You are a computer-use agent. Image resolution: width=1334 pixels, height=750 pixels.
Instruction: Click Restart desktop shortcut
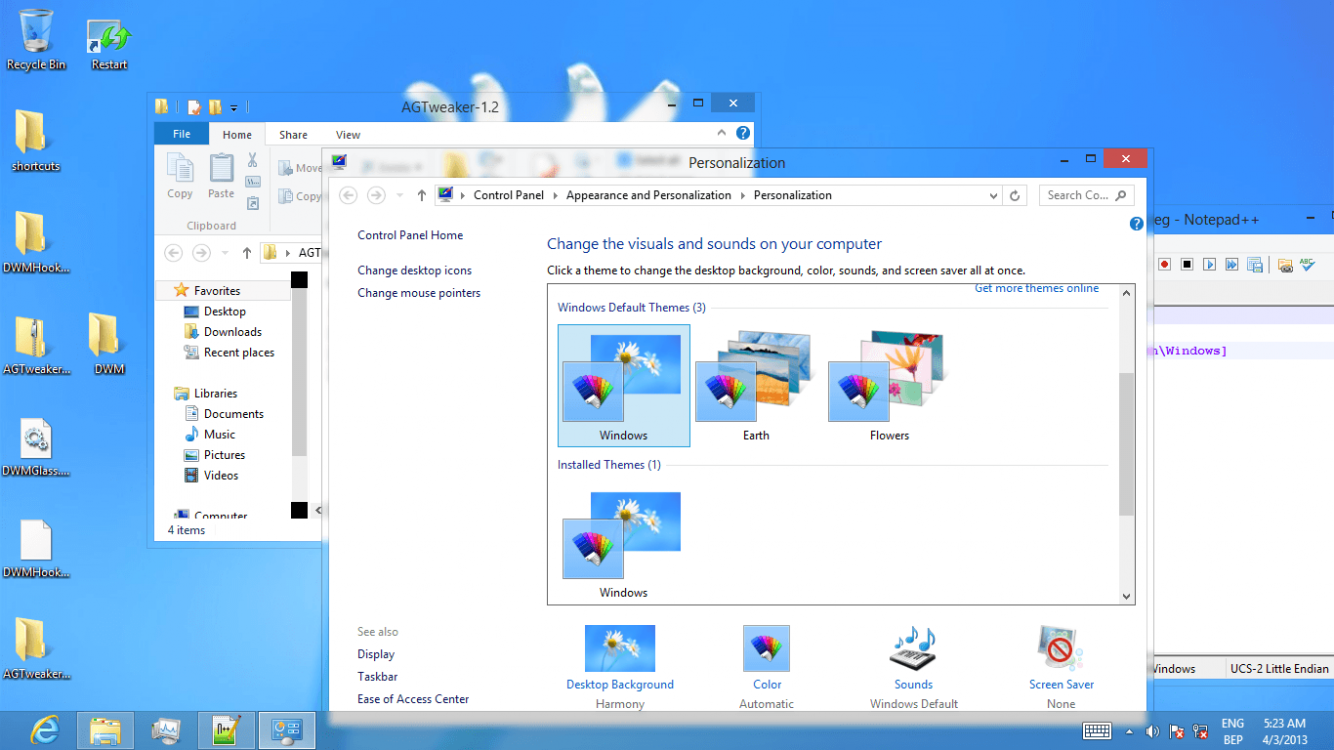tap(109, 45)
